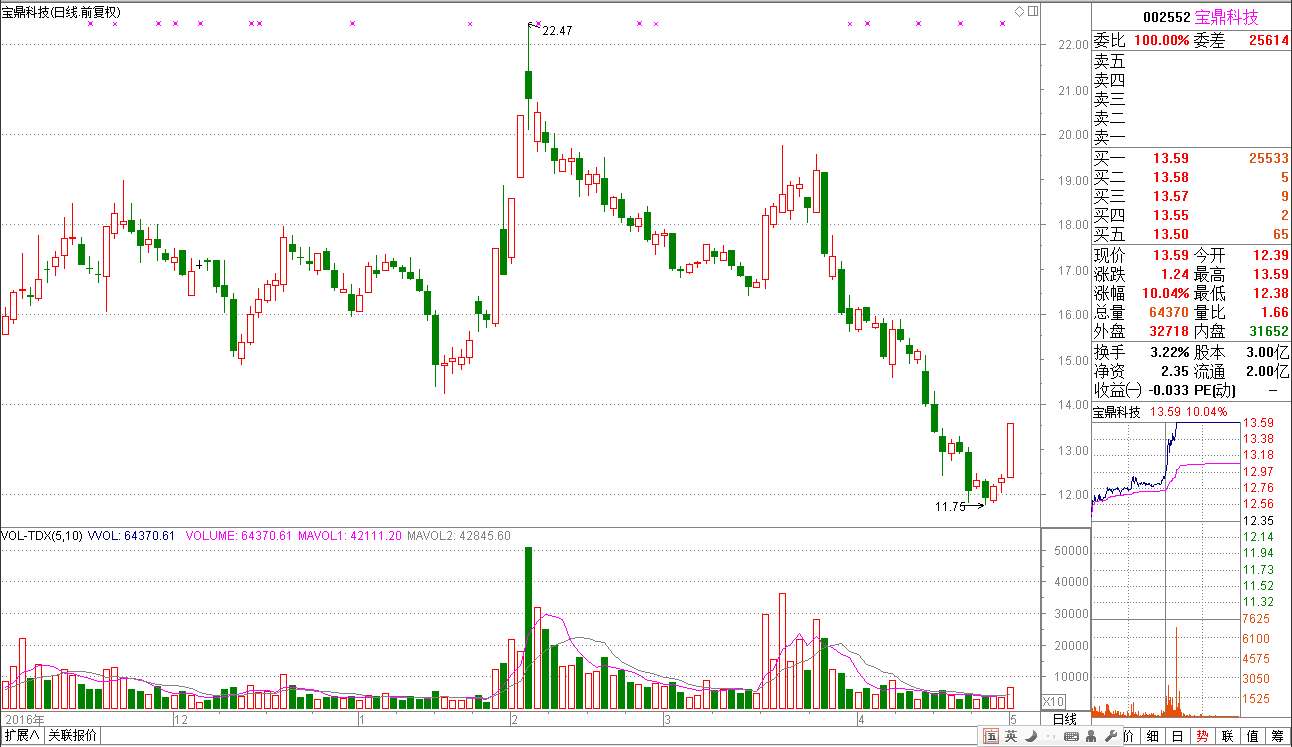Click the 买一 price 13.59
The height and width of the screenshot is (747, 1292).
1171,158
